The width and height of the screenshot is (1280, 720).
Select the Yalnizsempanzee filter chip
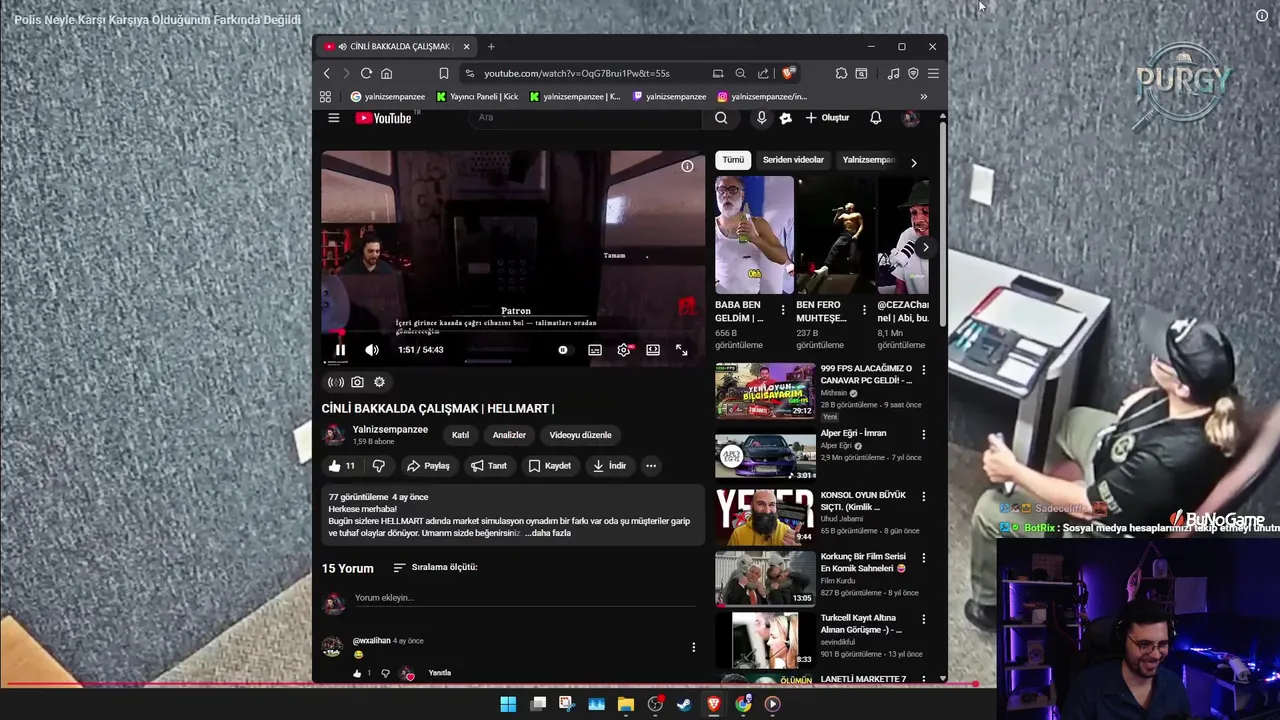click(x=867, y=160)
